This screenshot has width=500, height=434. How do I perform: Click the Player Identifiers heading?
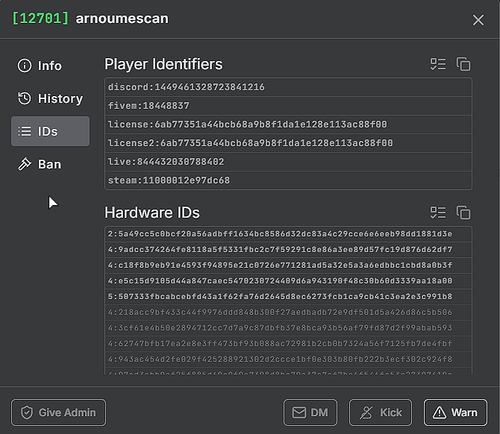163,64
